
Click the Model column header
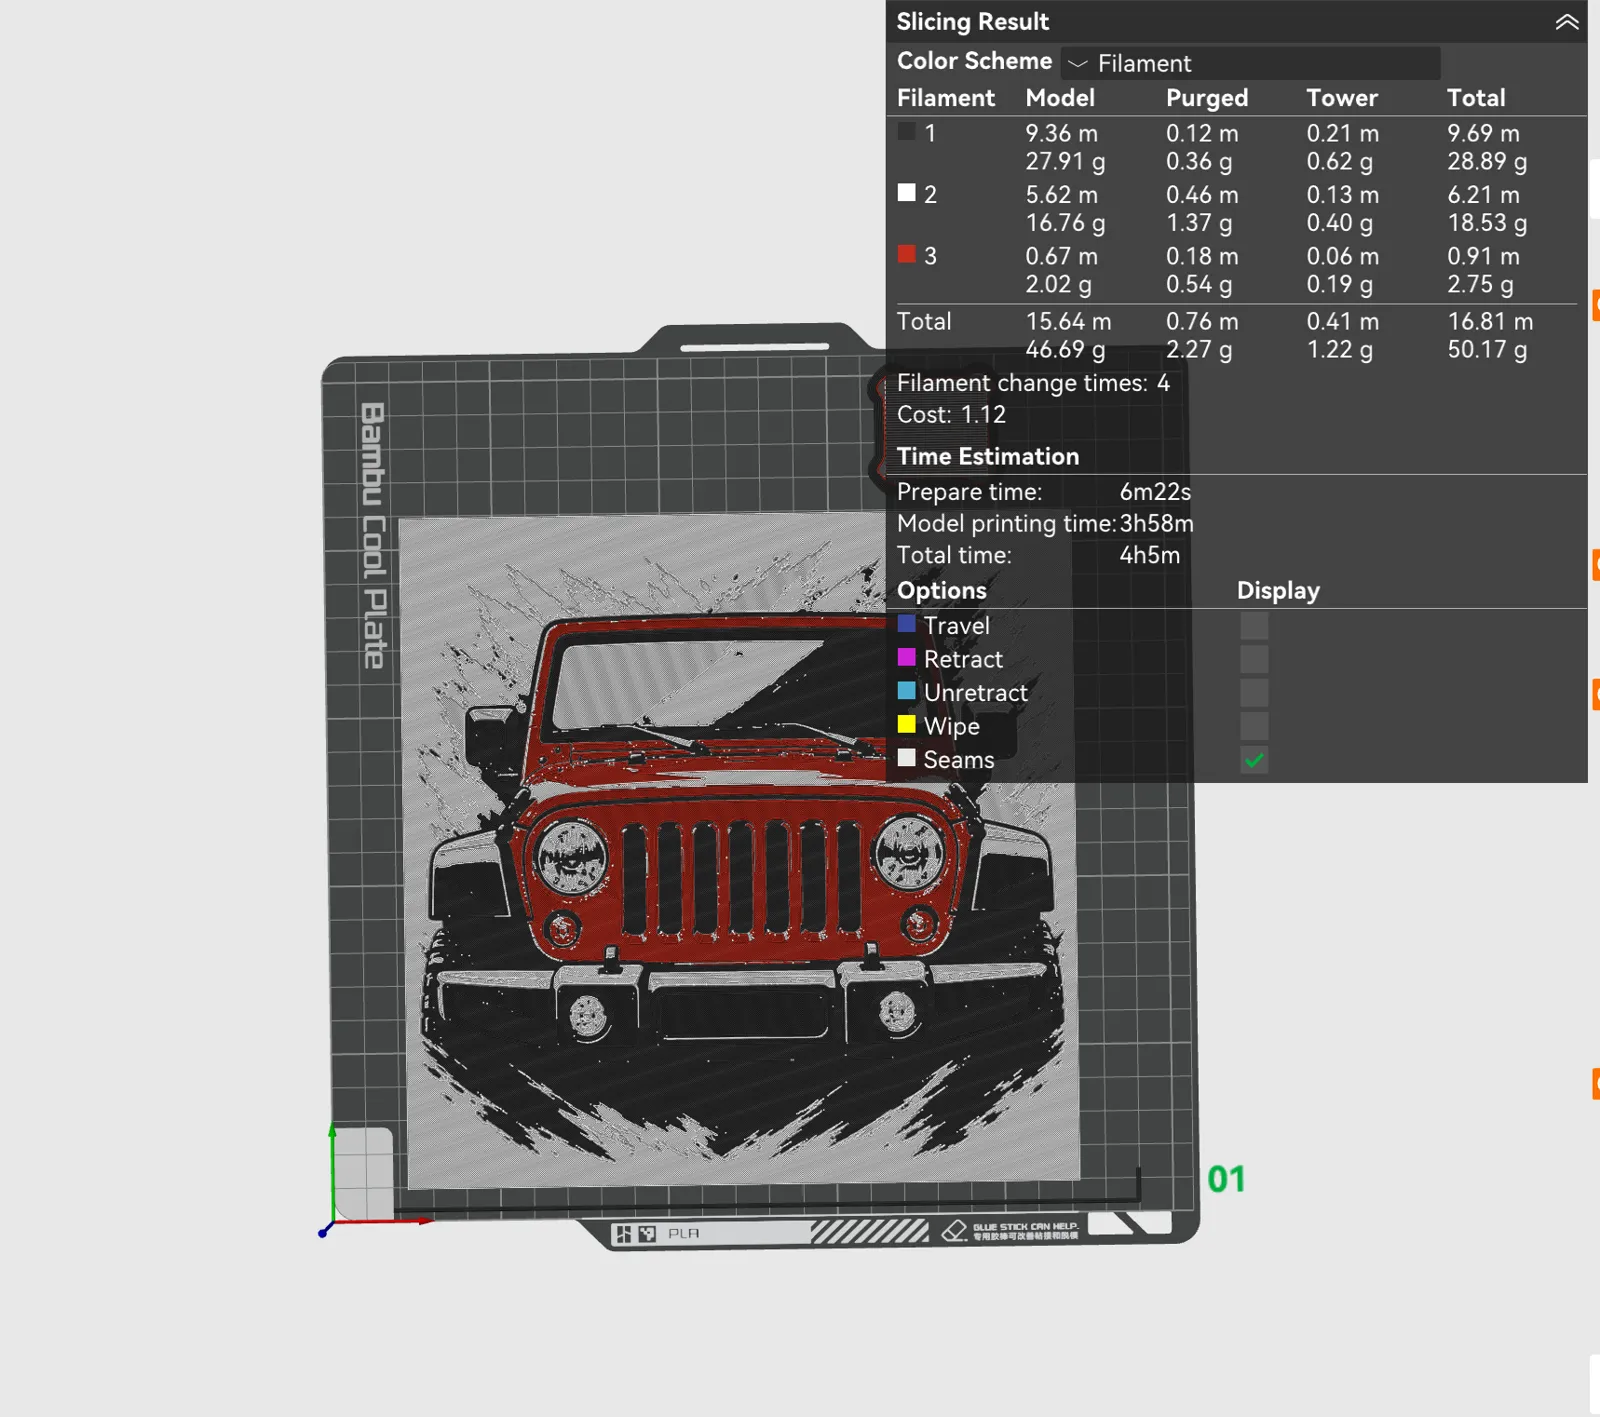[1060, 98]
